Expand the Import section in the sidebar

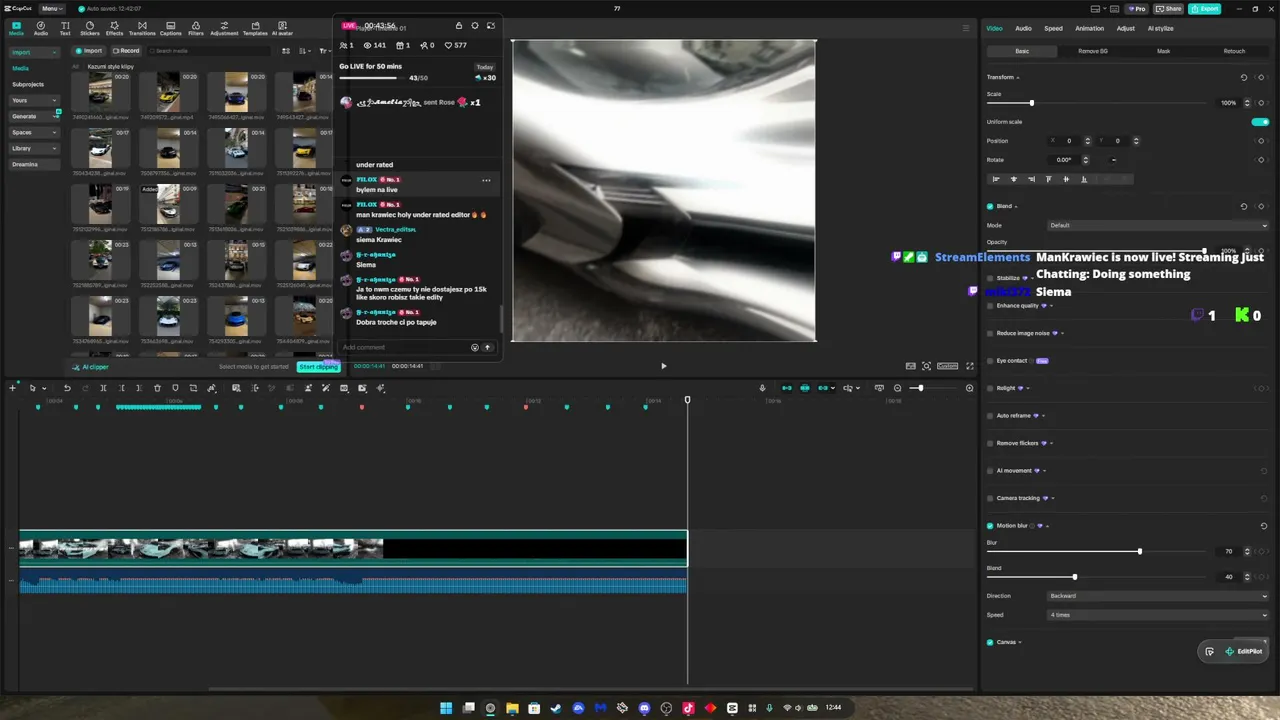point(34,52)
